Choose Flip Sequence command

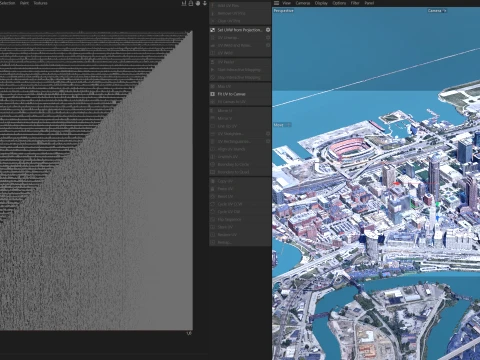pyautogui.click(x=240, y=220)
